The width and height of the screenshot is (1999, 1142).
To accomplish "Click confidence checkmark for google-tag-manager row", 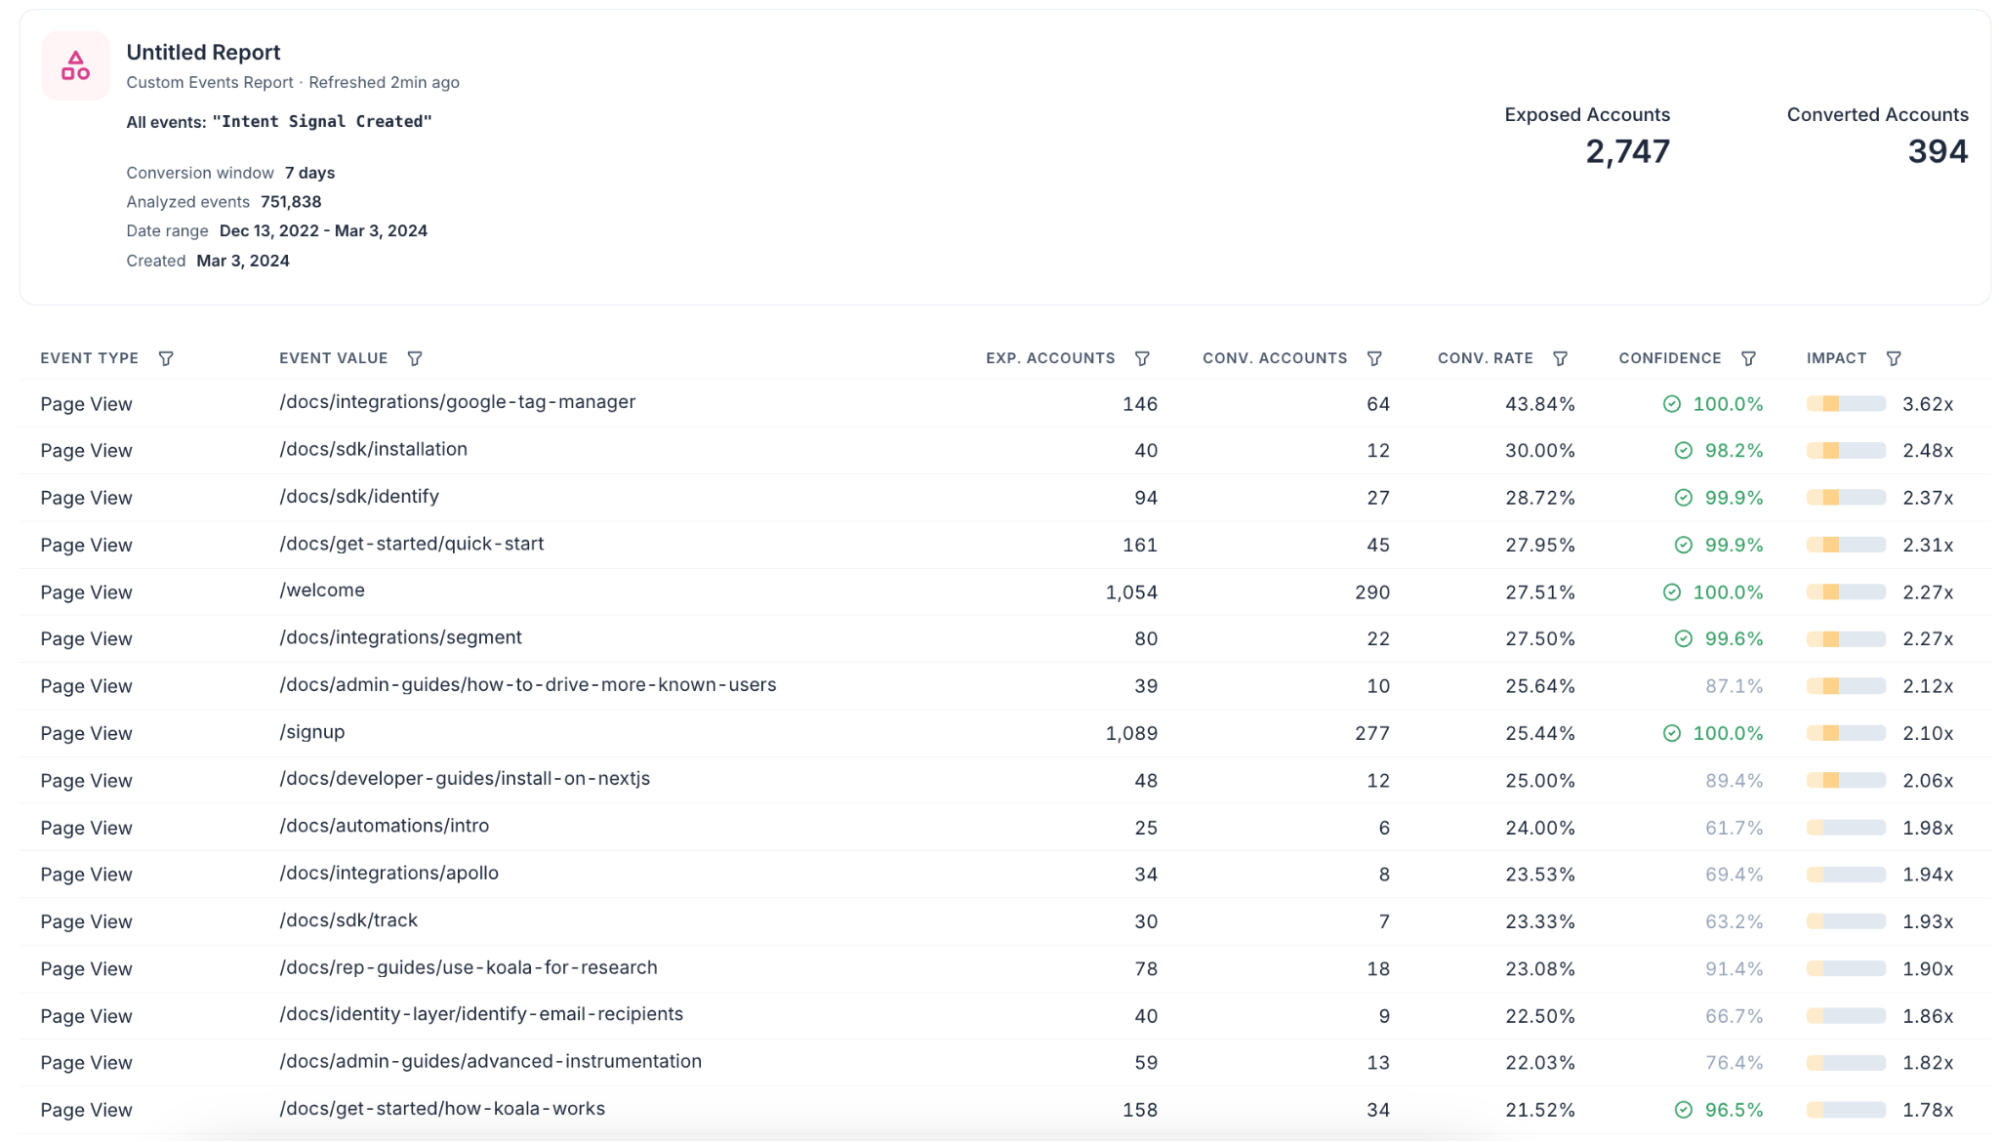I will coord(1671,404).
